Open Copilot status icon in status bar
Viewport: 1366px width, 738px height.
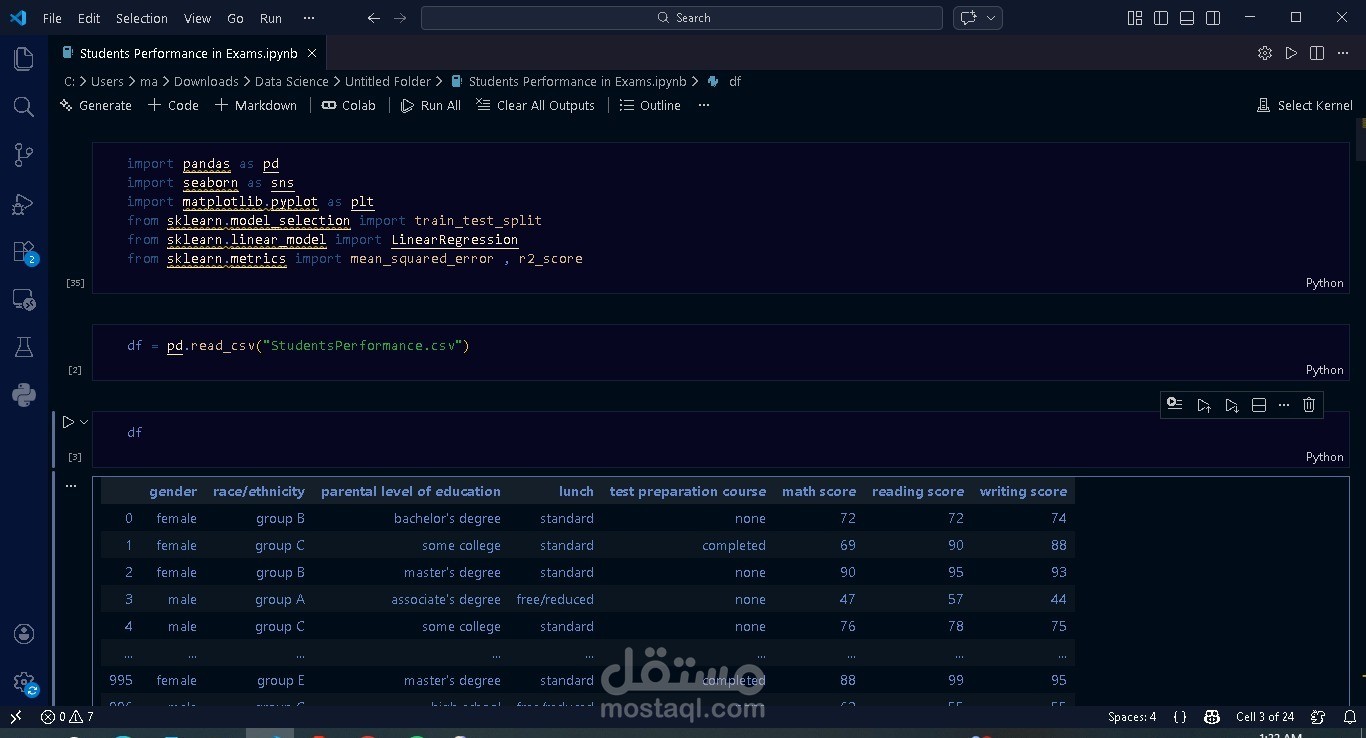1212,716
